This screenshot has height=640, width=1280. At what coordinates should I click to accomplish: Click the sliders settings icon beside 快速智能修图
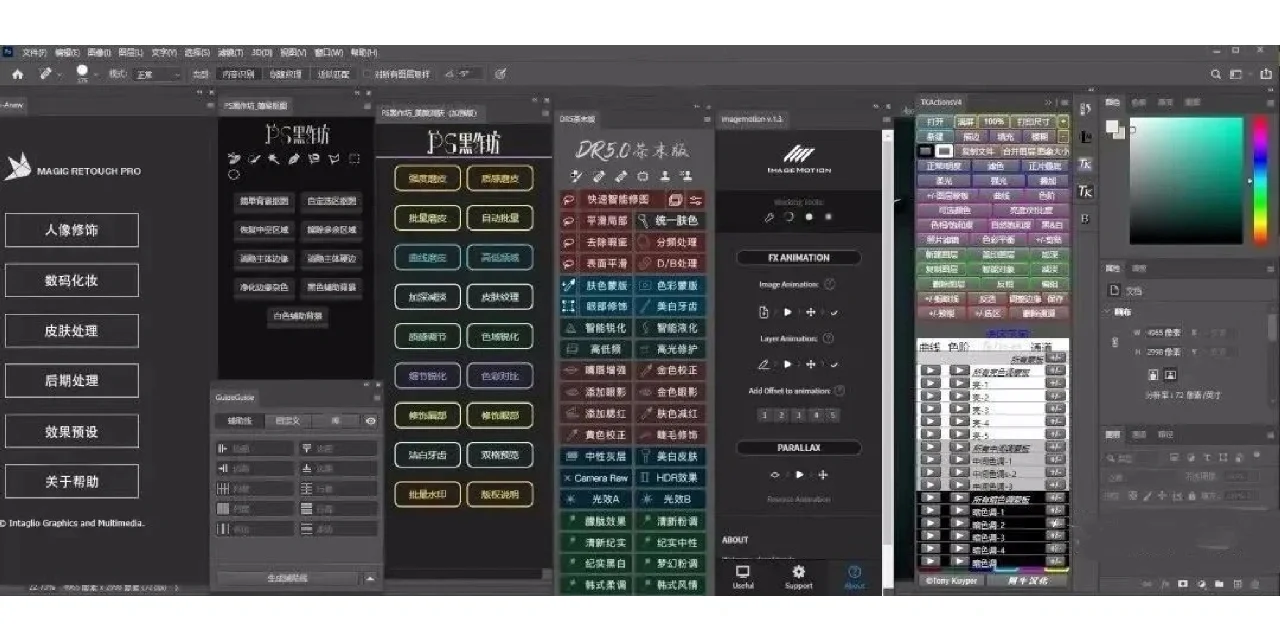[695, 200]
